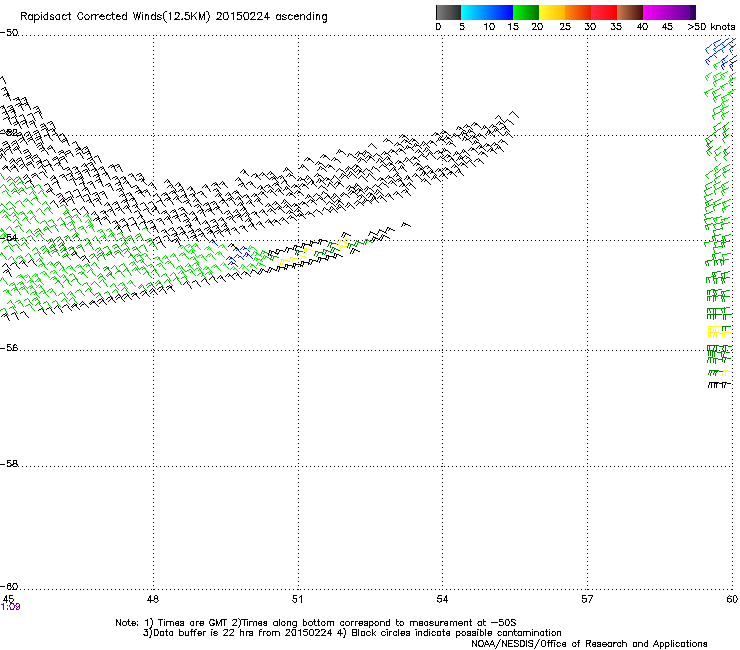Click the magenta 40-45 knots legend swatch
The width and height of the screenshot is (740, 650).
click(656, 12)
